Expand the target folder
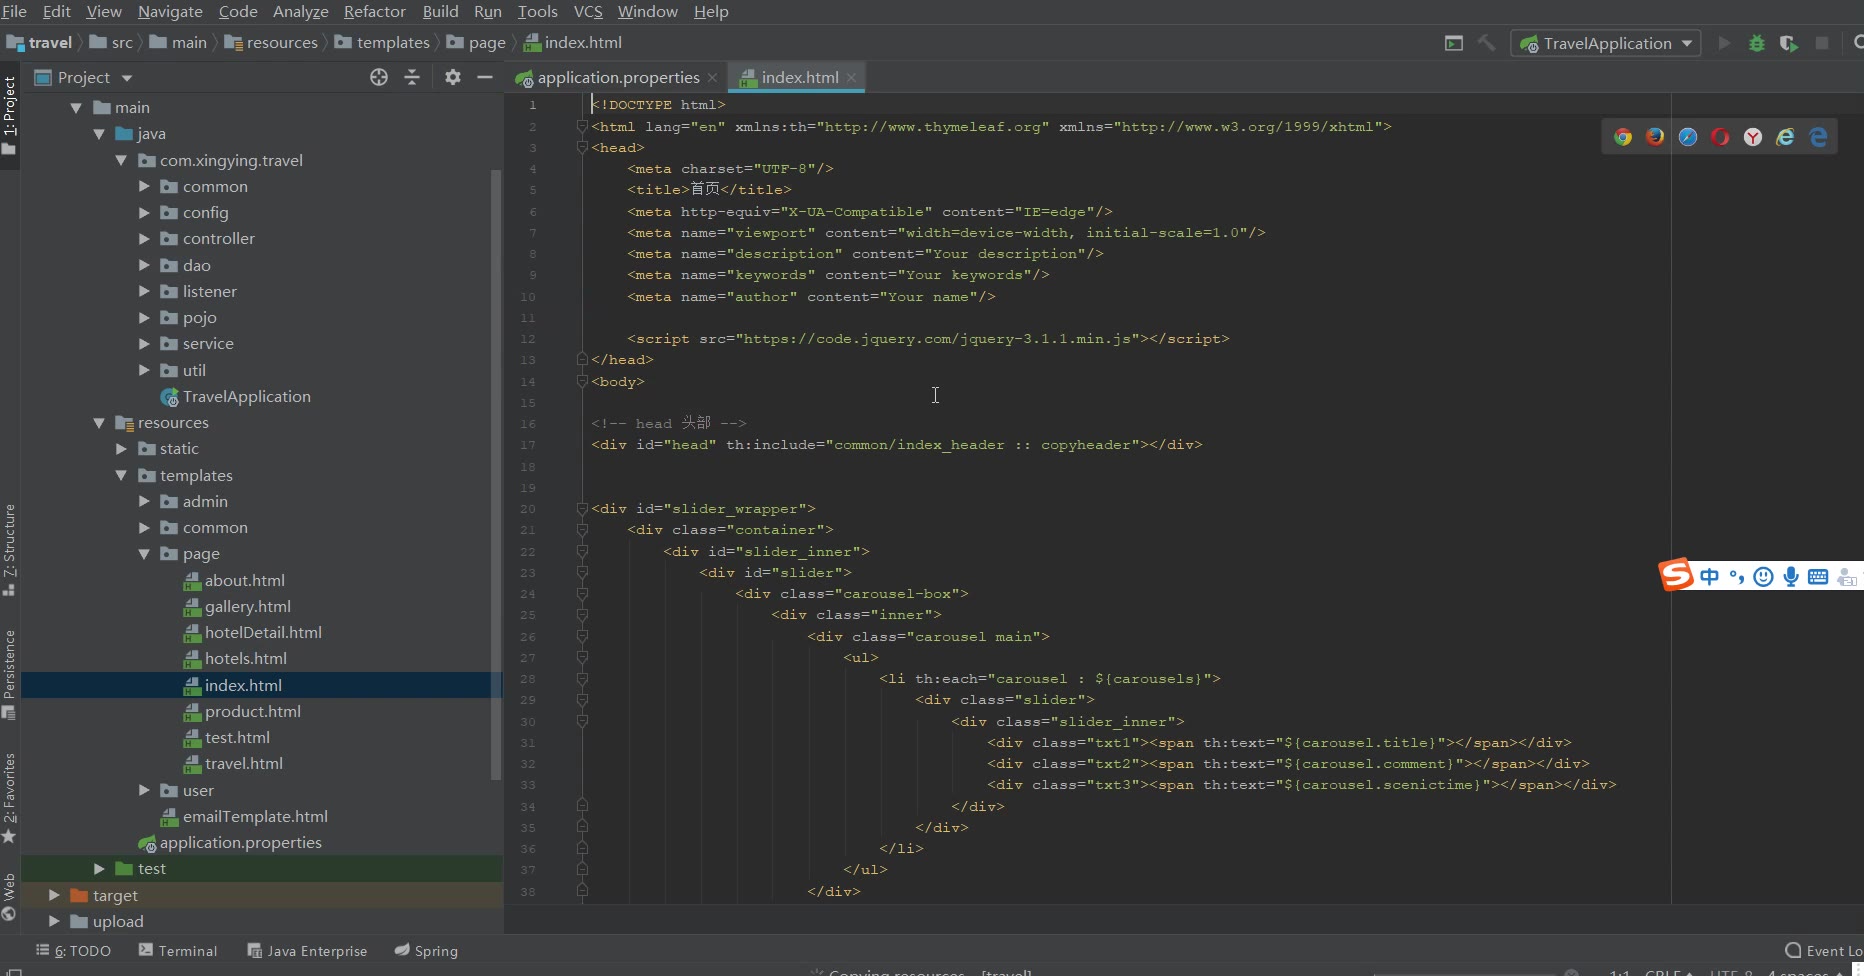Screen dimensions: 1864x976 (x=54, y=895)
